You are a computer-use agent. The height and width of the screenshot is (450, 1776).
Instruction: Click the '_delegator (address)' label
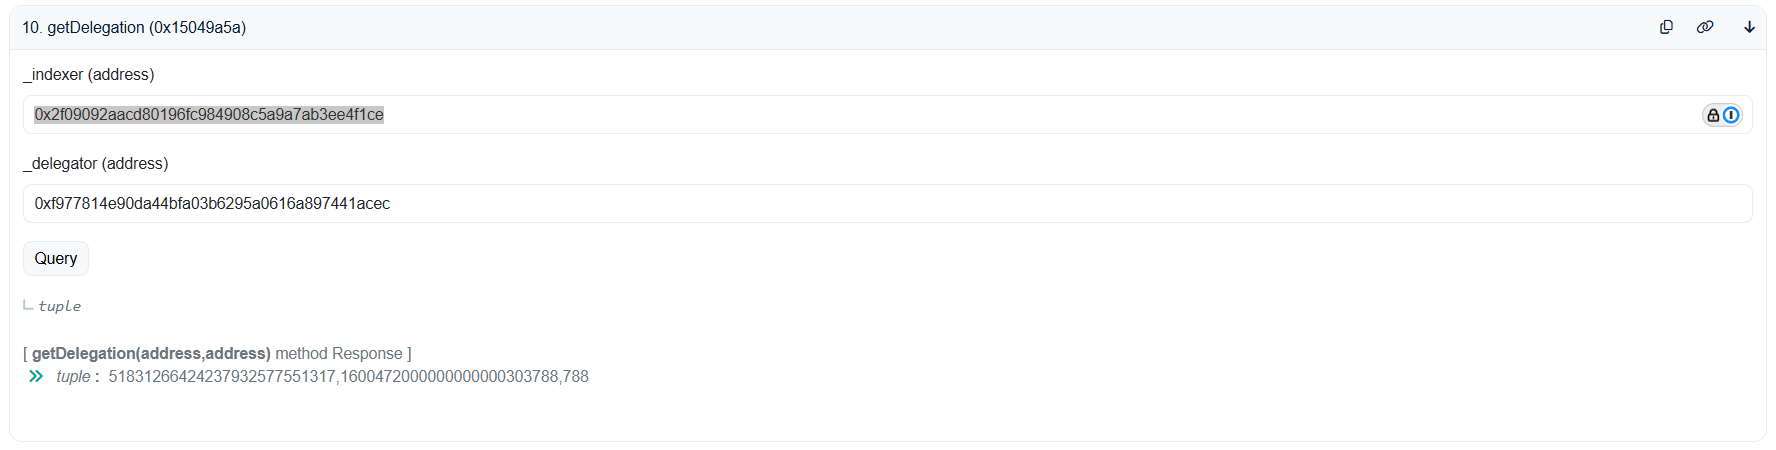pos(96,164)
